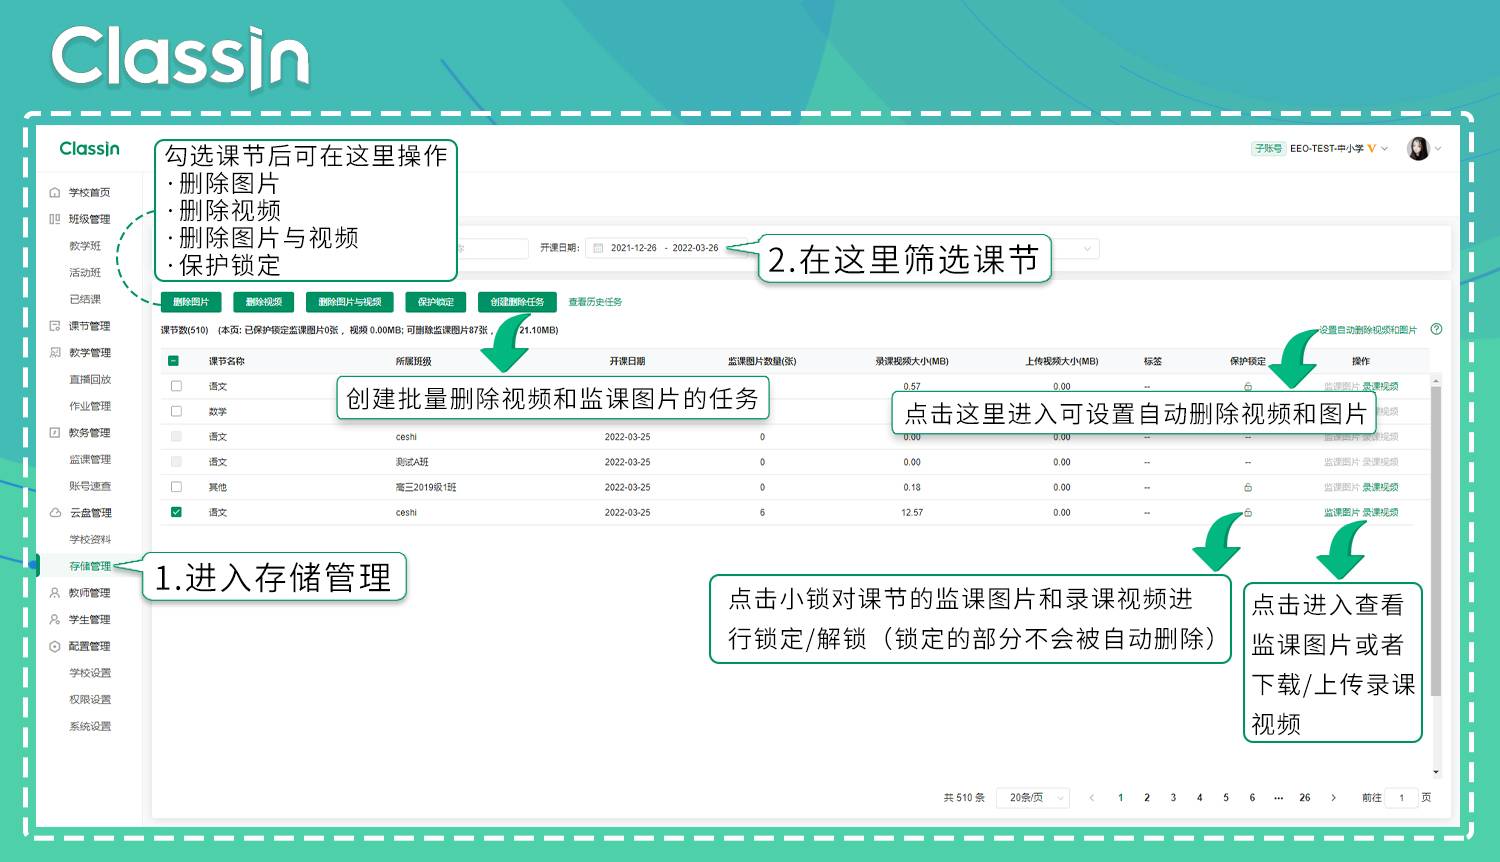Screen dimensions: 1500x862
Task: Click the 前往 page number input field
Action: tap(1401, 798)
